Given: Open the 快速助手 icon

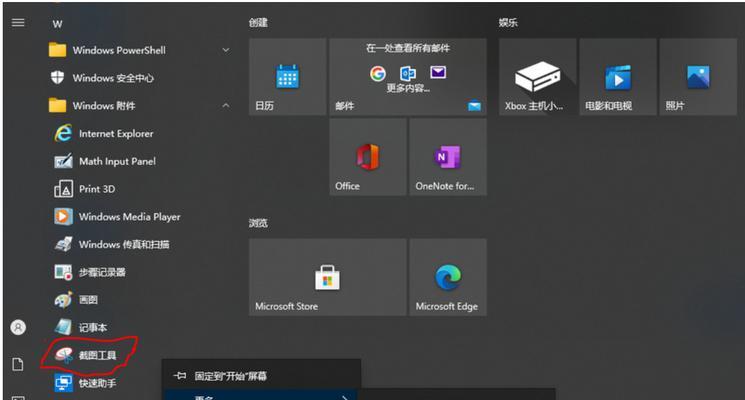Looking at the screenshot, I should [63, 382].
